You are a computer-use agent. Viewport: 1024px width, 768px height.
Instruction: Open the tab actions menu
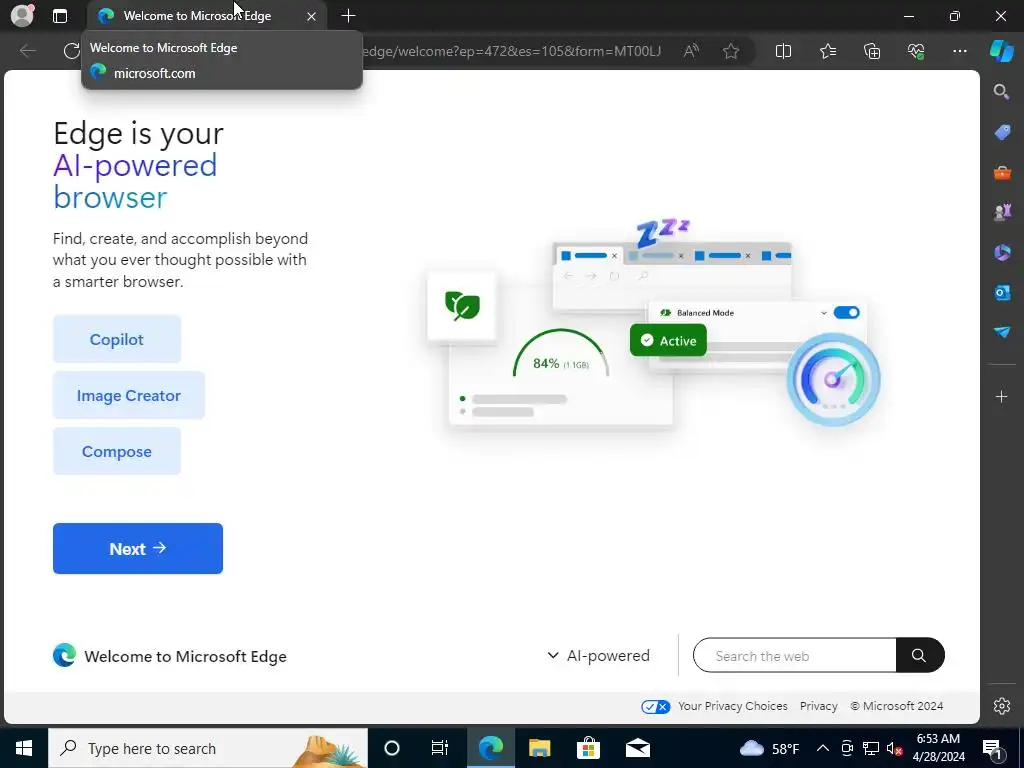pos(59,16)
